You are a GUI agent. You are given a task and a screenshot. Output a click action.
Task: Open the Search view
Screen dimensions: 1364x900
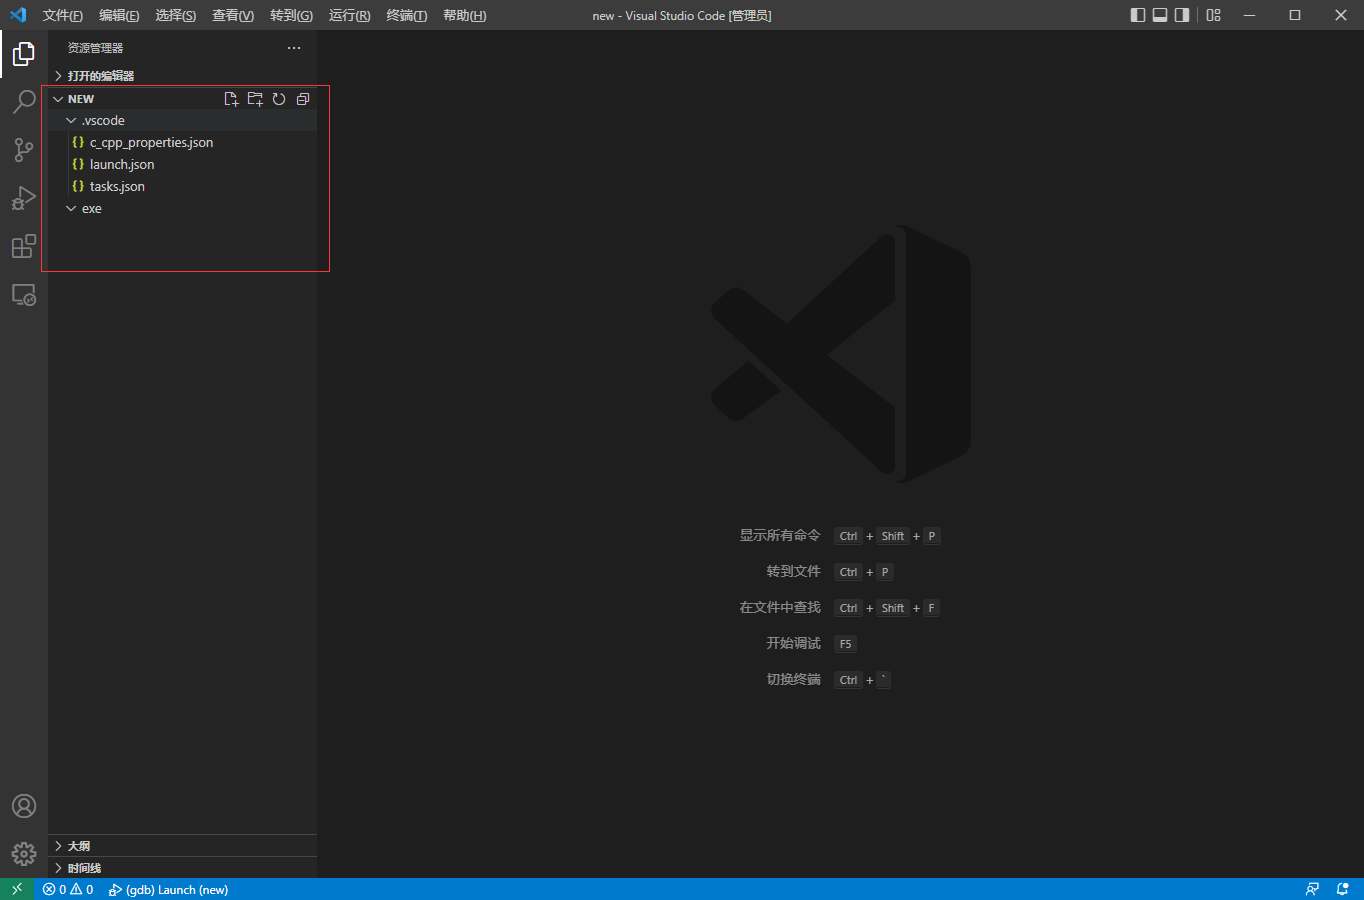[x=24, y=102]
